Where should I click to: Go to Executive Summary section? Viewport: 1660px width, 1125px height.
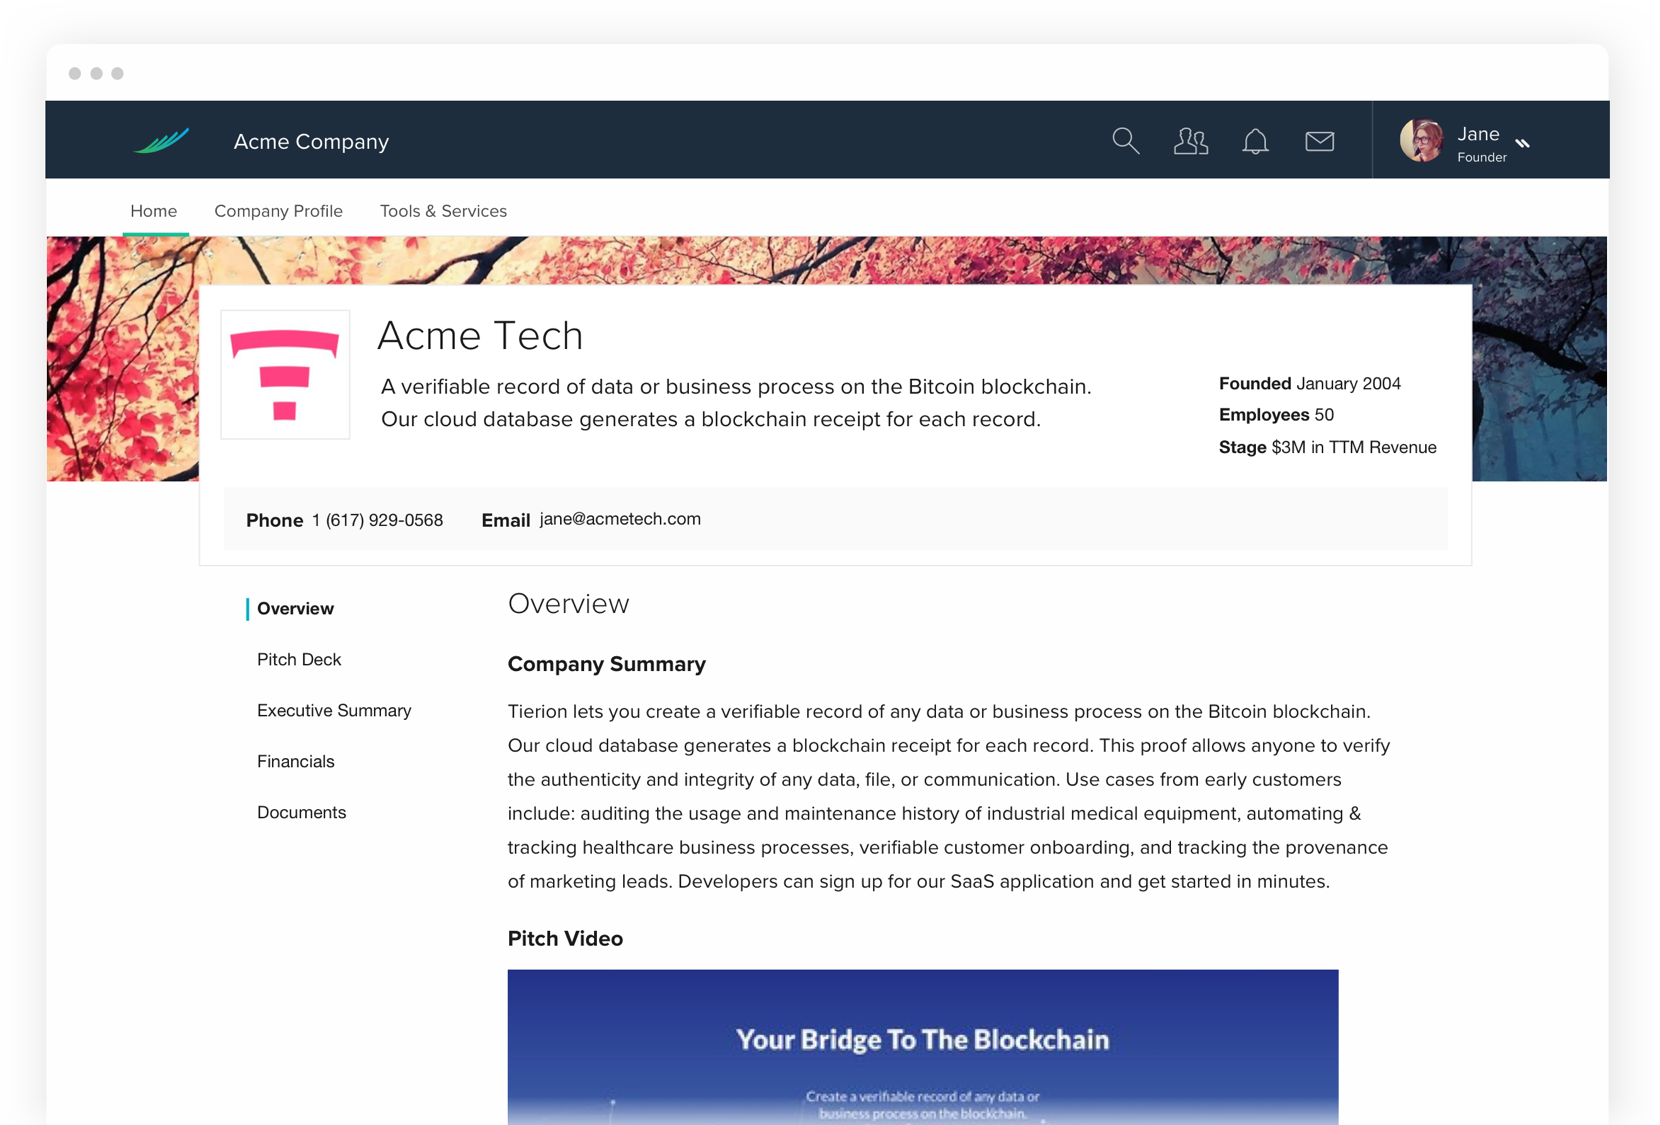coord(334,710)
